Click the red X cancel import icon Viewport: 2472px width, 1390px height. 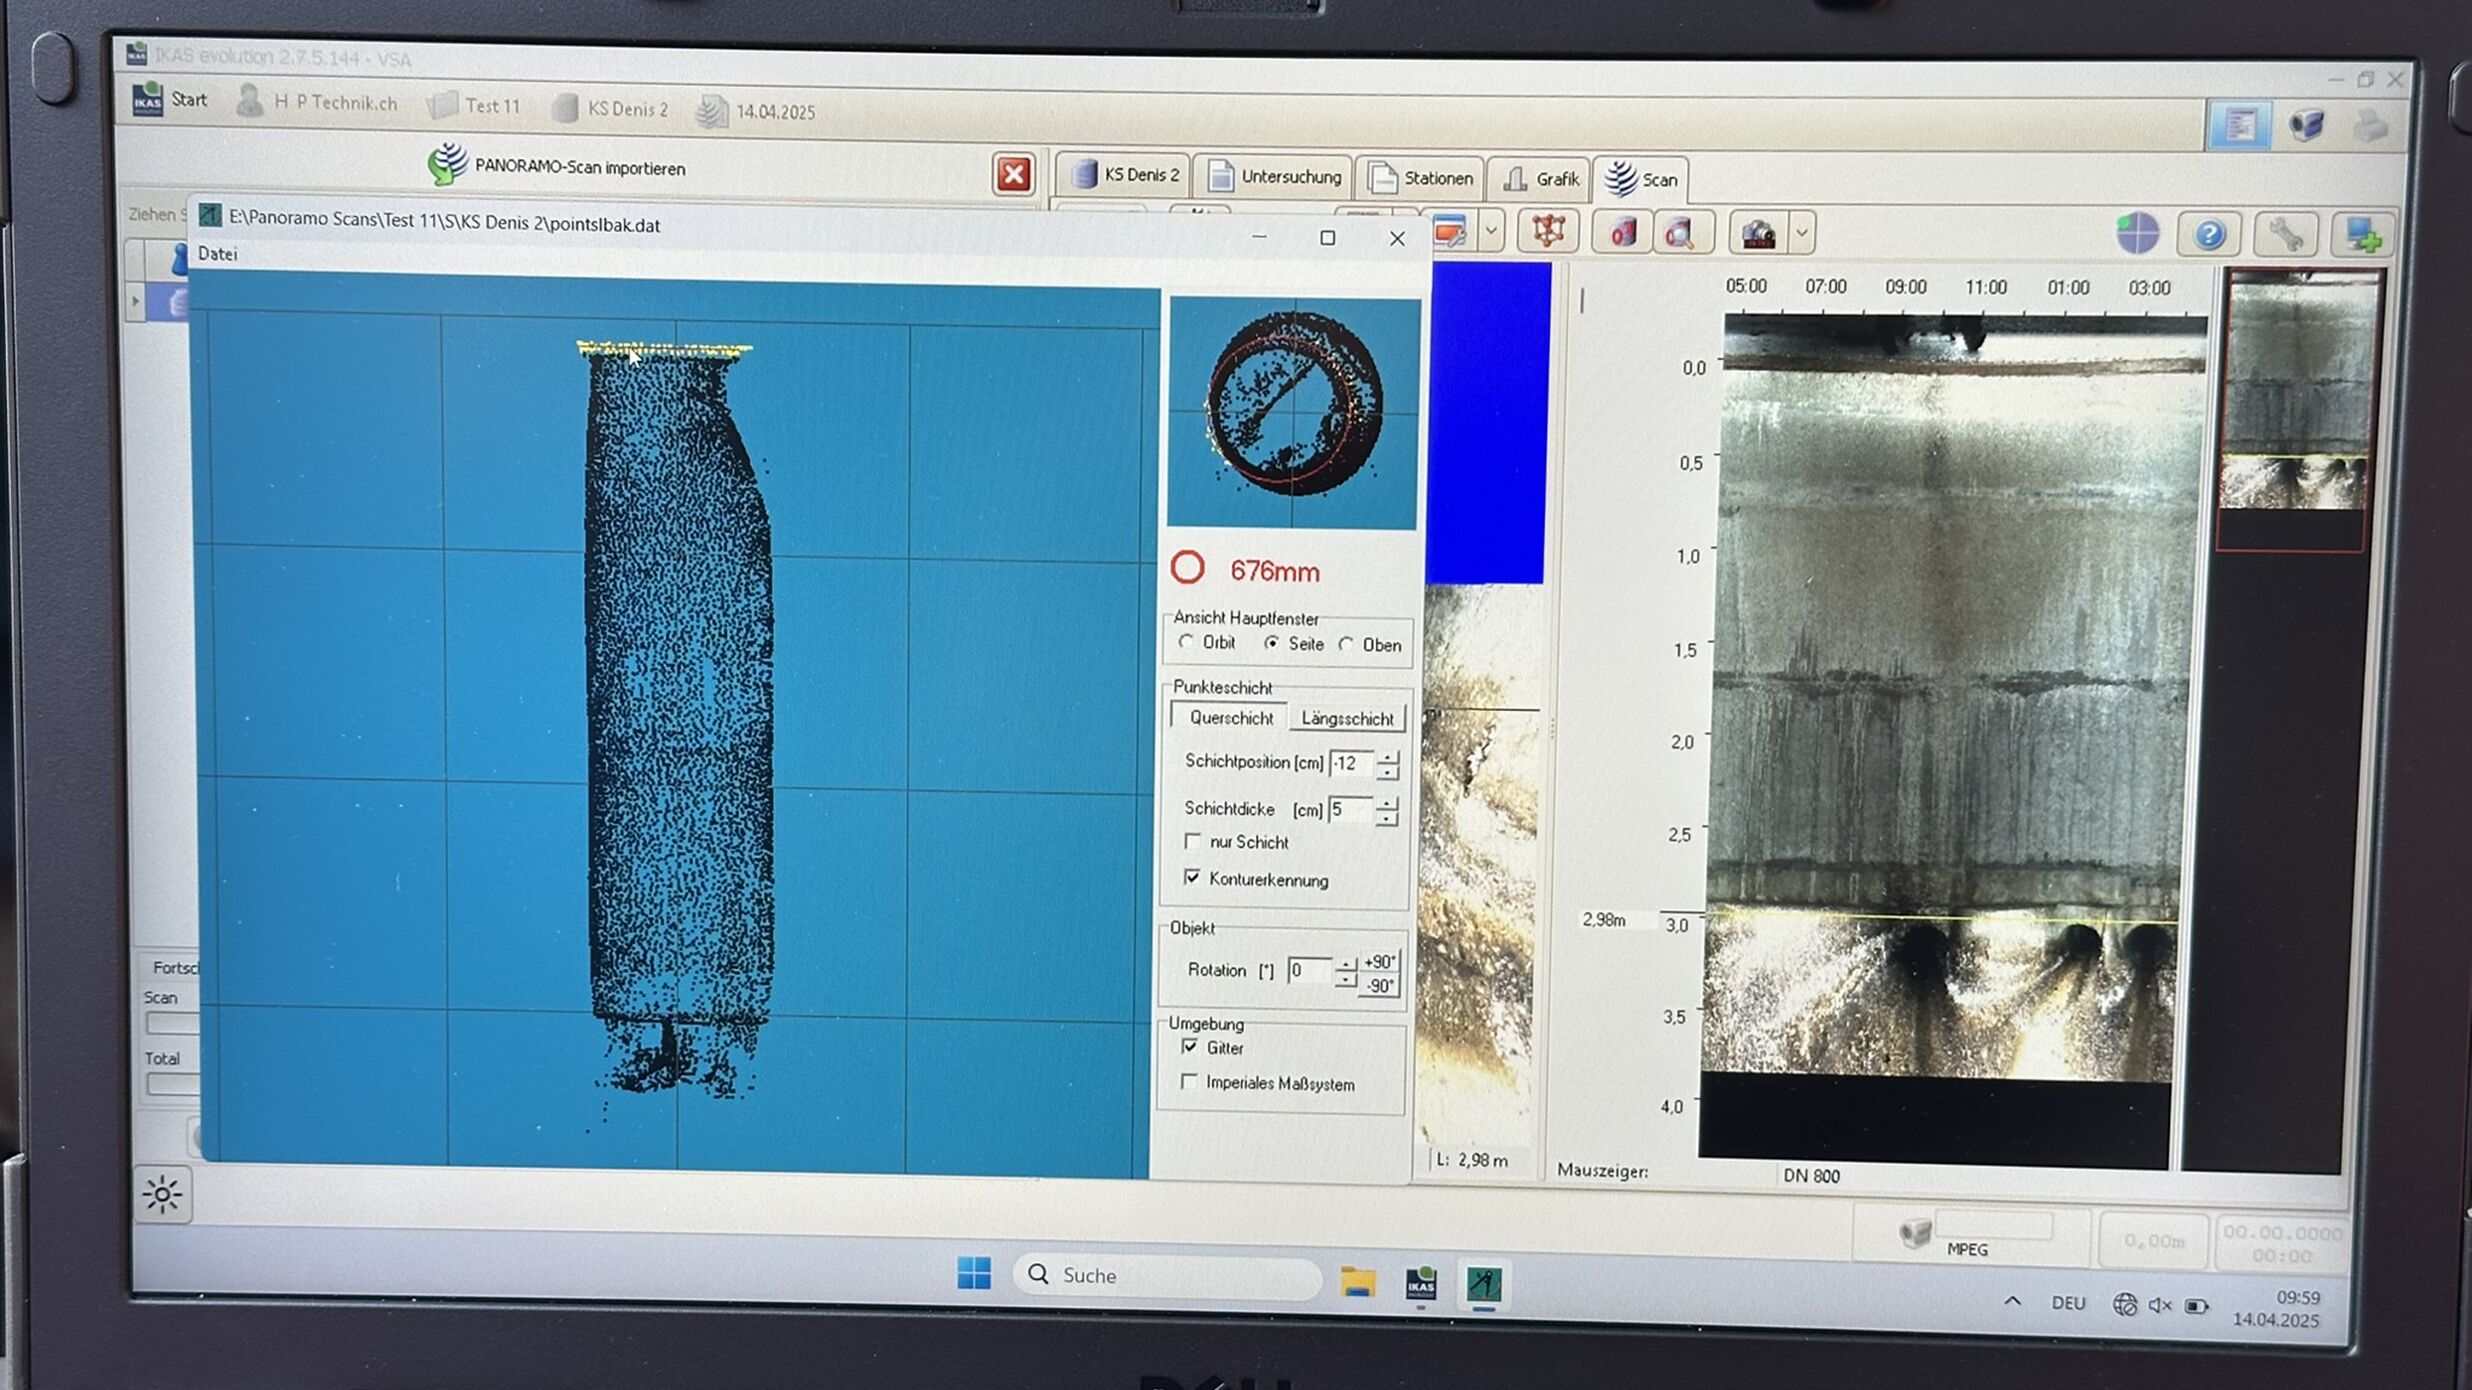pyautogui.click(x=1013, y=175)
